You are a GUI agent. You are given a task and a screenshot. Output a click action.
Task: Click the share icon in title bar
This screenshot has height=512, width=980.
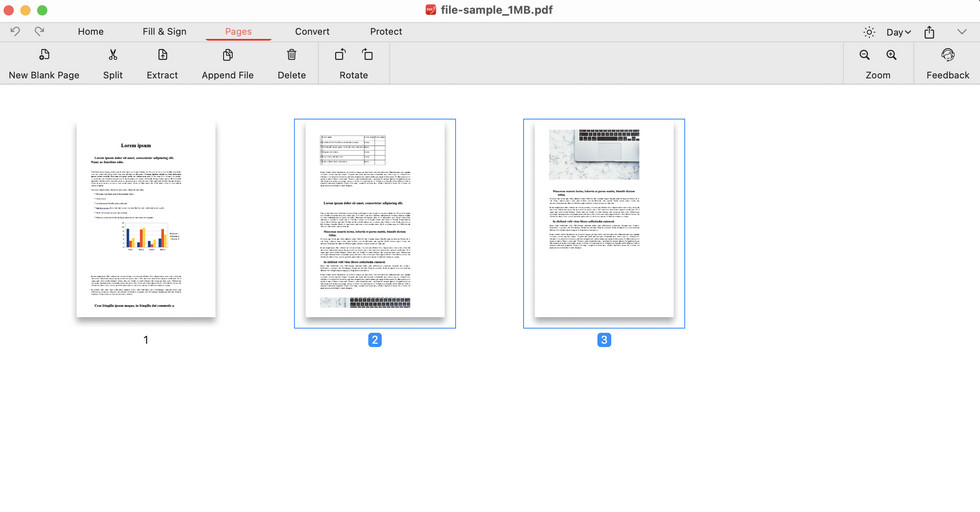(929, 32)
